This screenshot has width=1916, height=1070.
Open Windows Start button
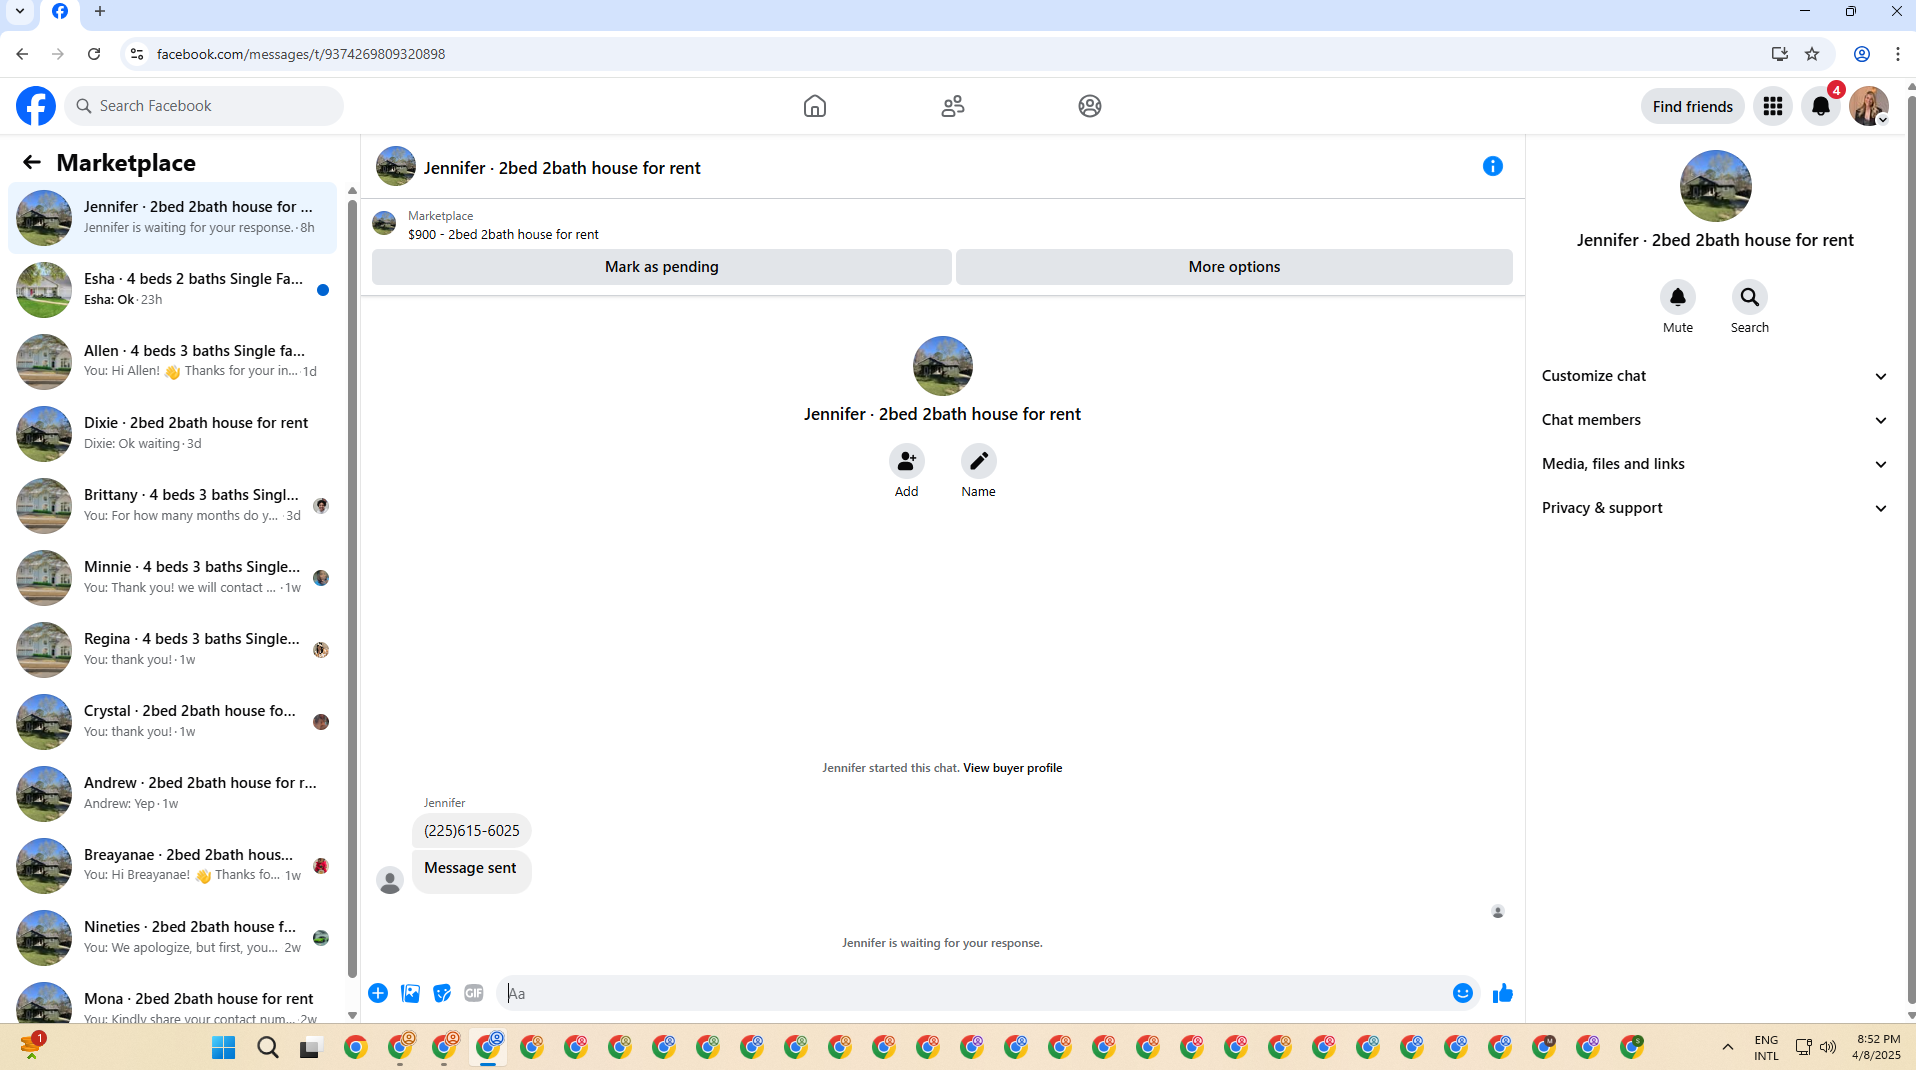tap(224, 1047)
